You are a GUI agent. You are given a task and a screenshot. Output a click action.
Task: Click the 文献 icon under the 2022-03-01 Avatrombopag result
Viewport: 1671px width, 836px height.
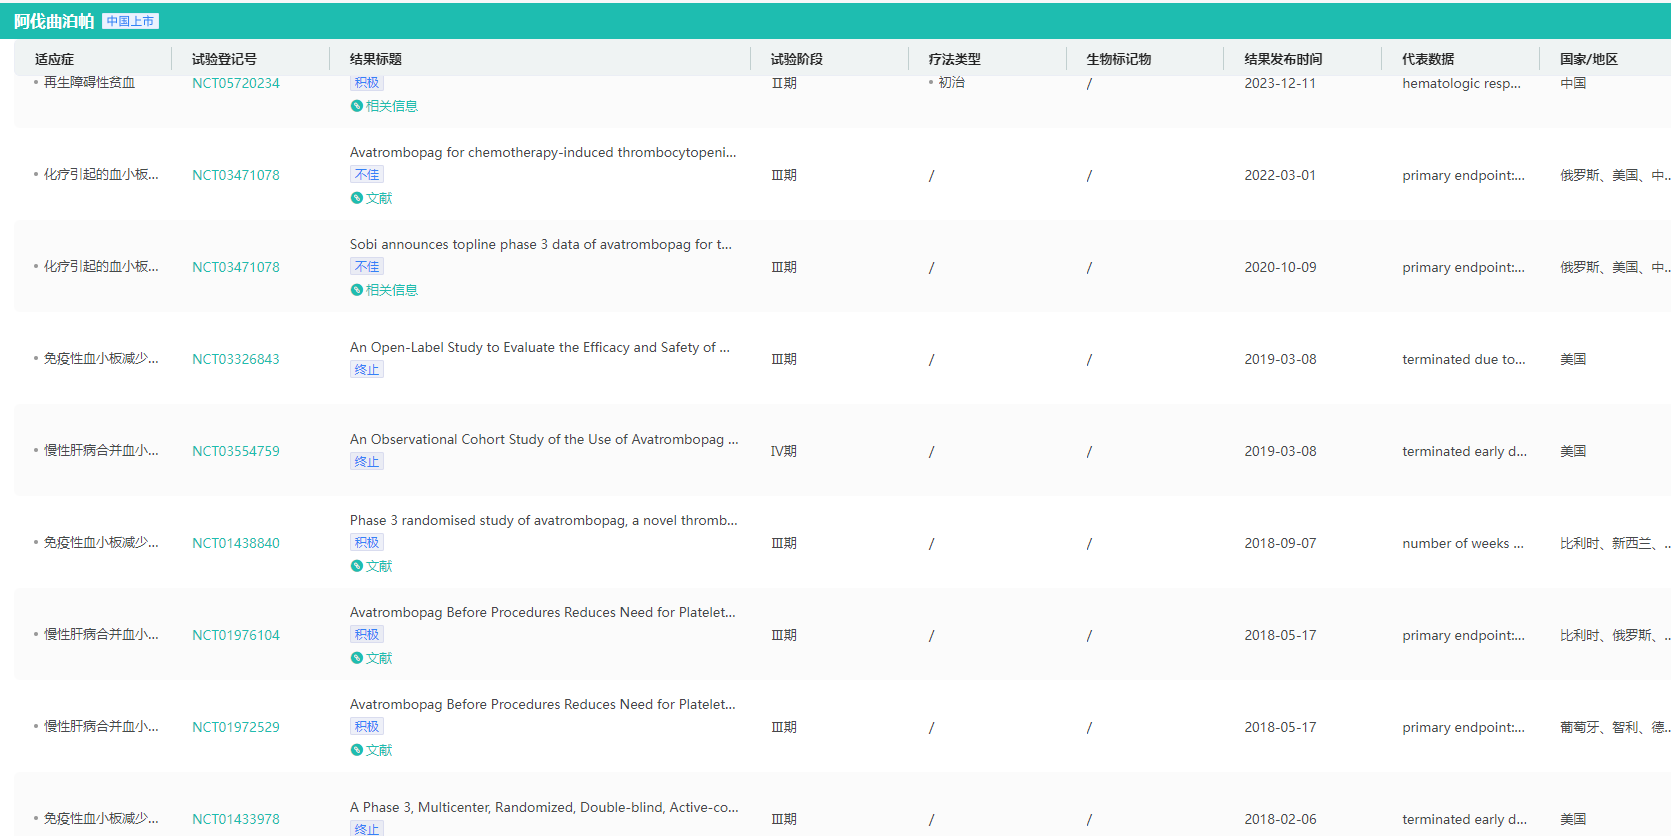(x=356, y=198)
